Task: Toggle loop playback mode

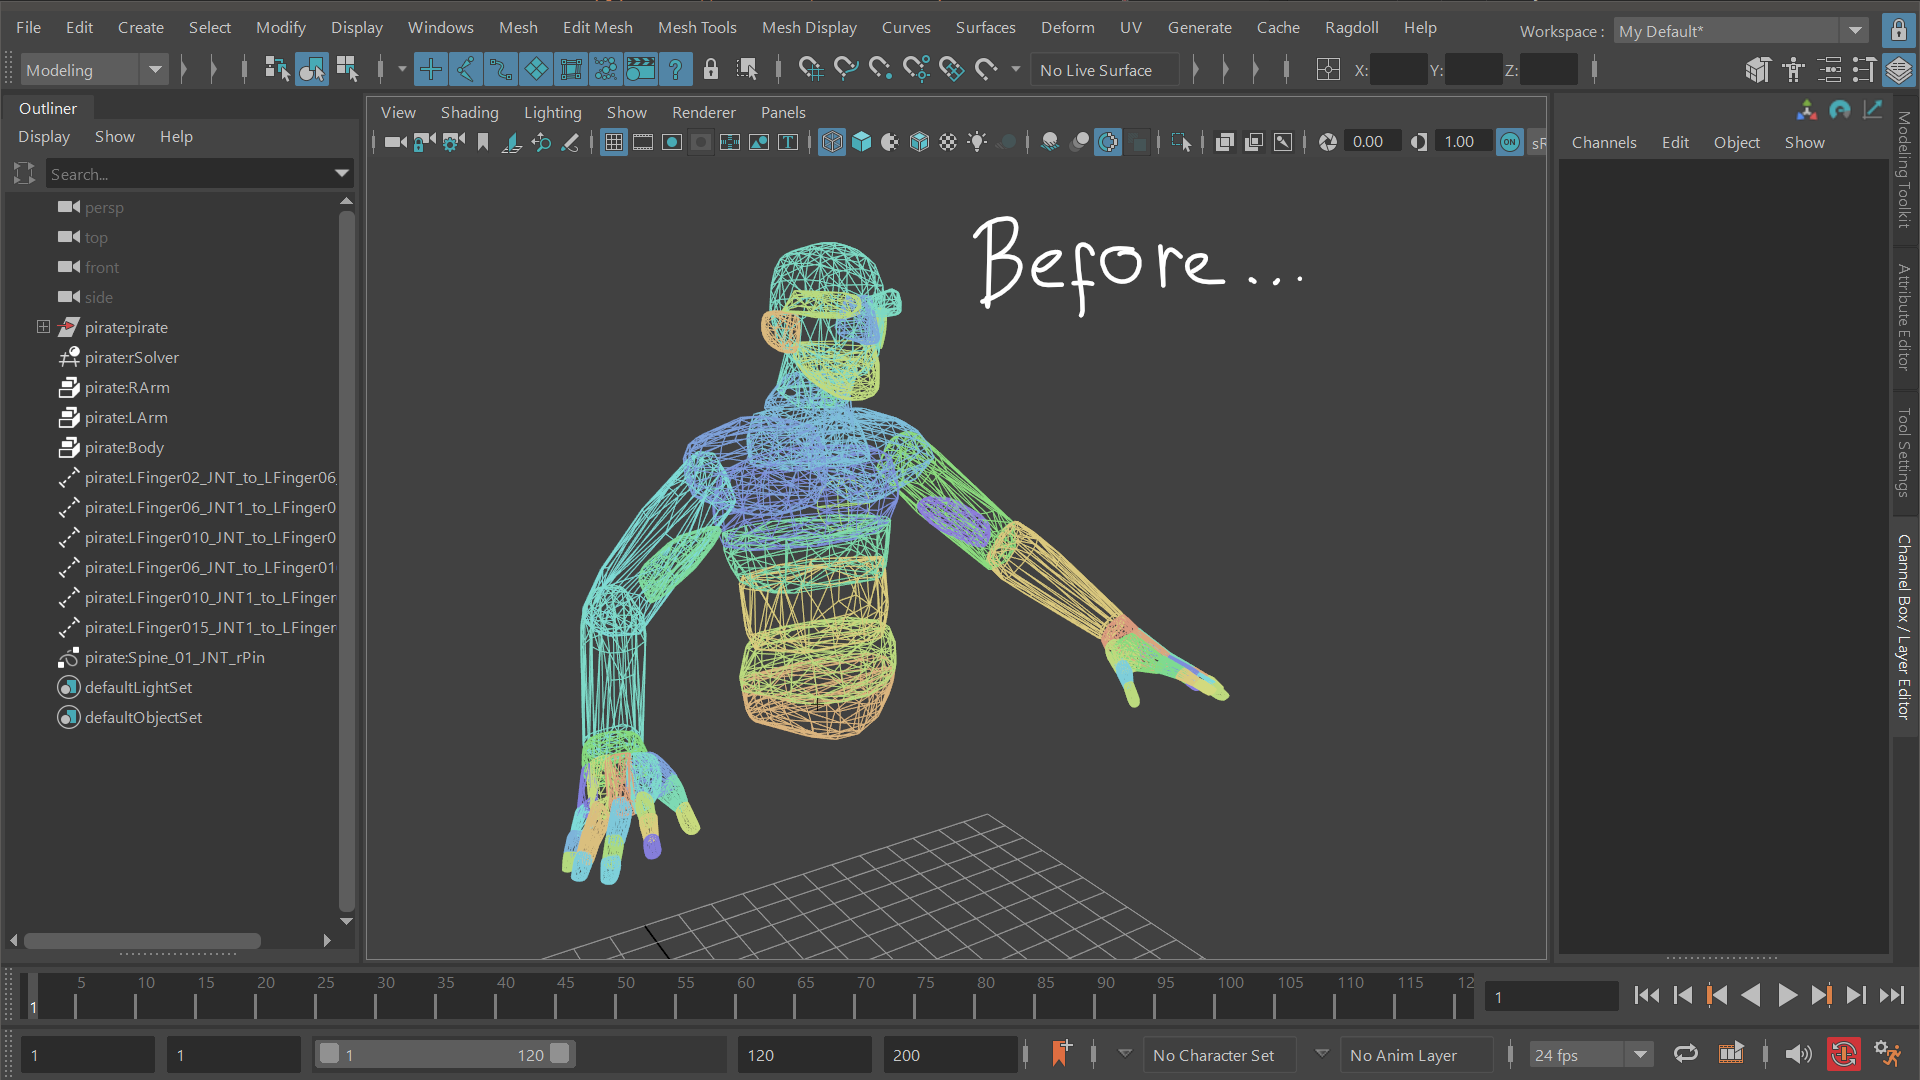Action: pos(1686,1054)
